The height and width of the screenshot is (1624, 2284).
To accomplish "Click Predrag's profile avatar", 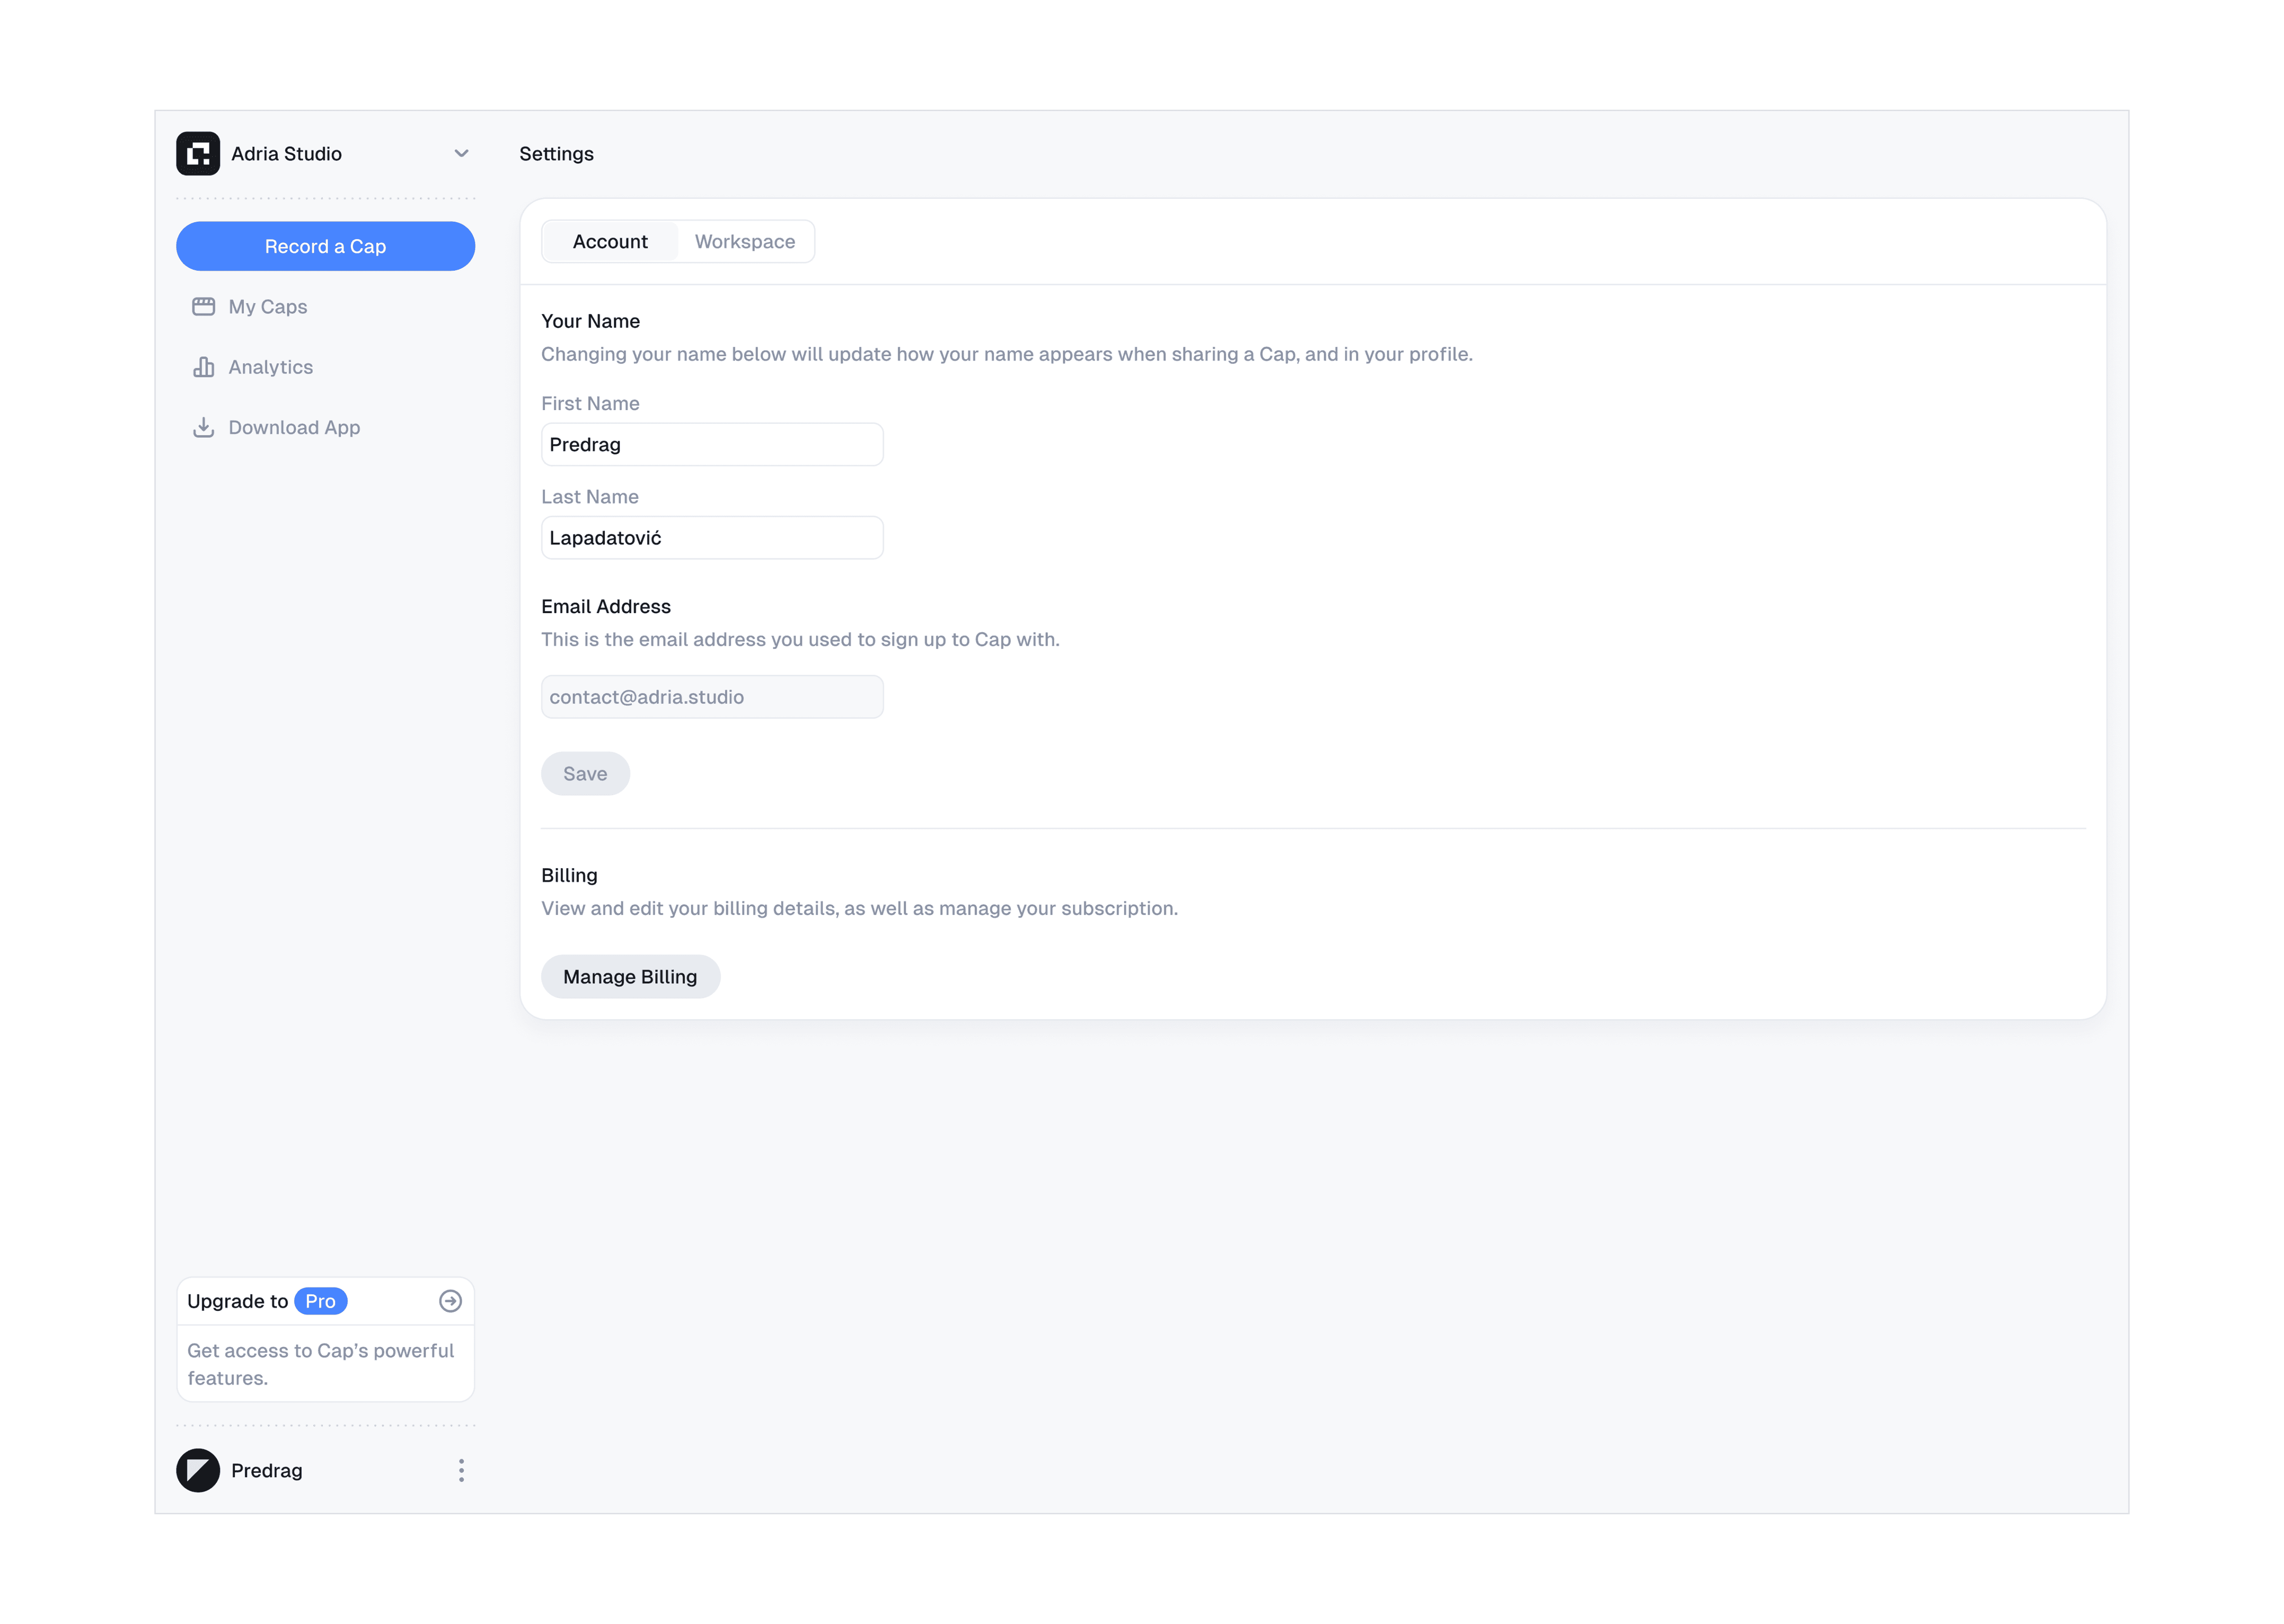I will [x=198, y=1470].
